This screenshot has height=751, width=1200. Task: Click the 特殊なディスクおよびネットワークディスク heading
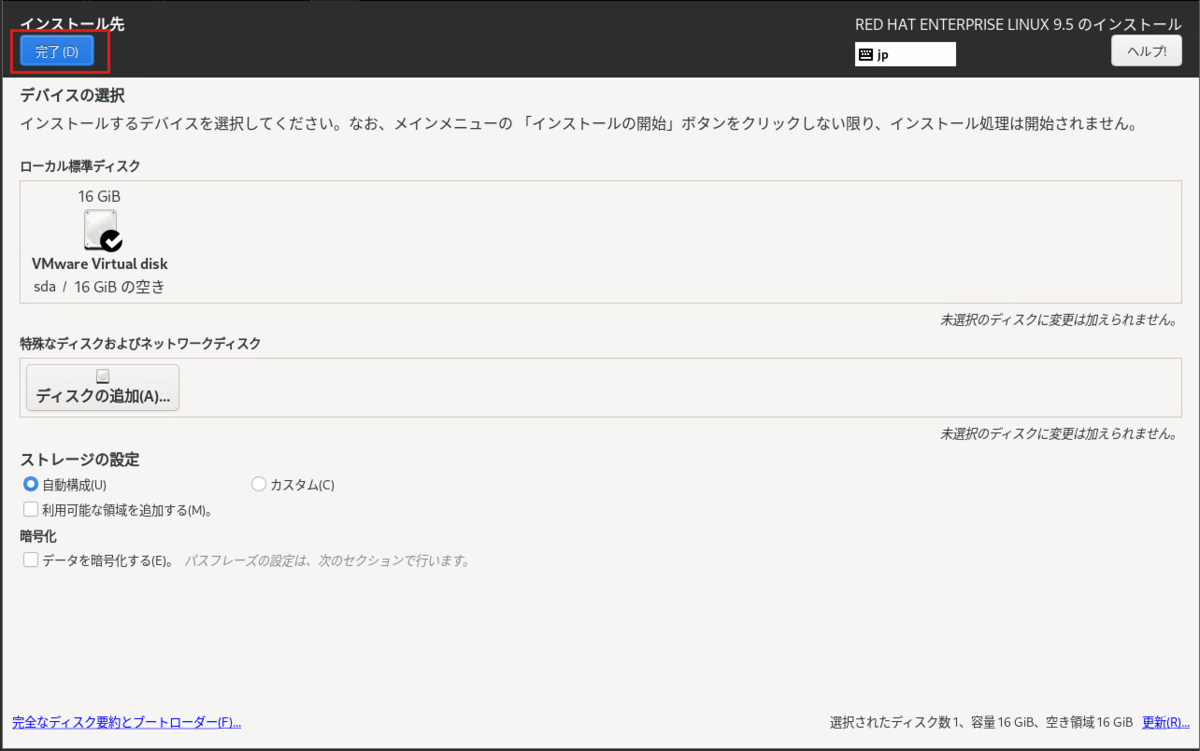click(x=141, y=343)
